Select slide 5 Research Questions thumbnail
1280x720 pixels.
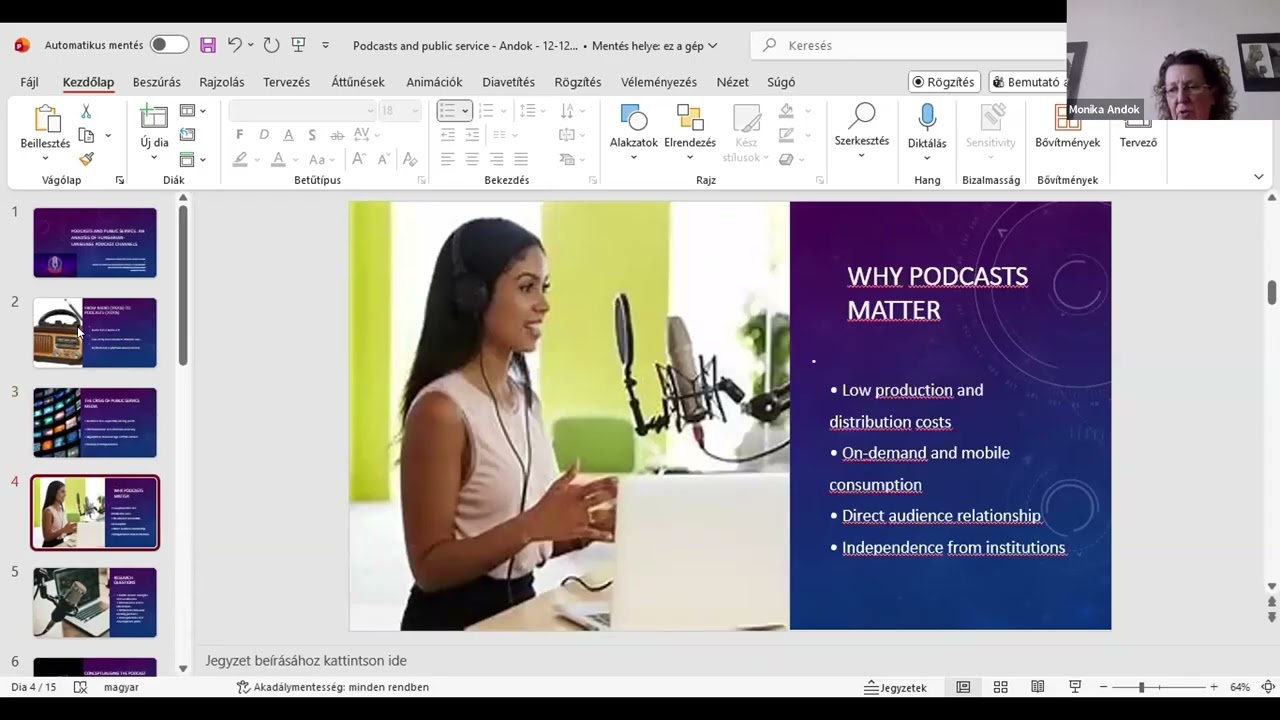tap(95, 603)
